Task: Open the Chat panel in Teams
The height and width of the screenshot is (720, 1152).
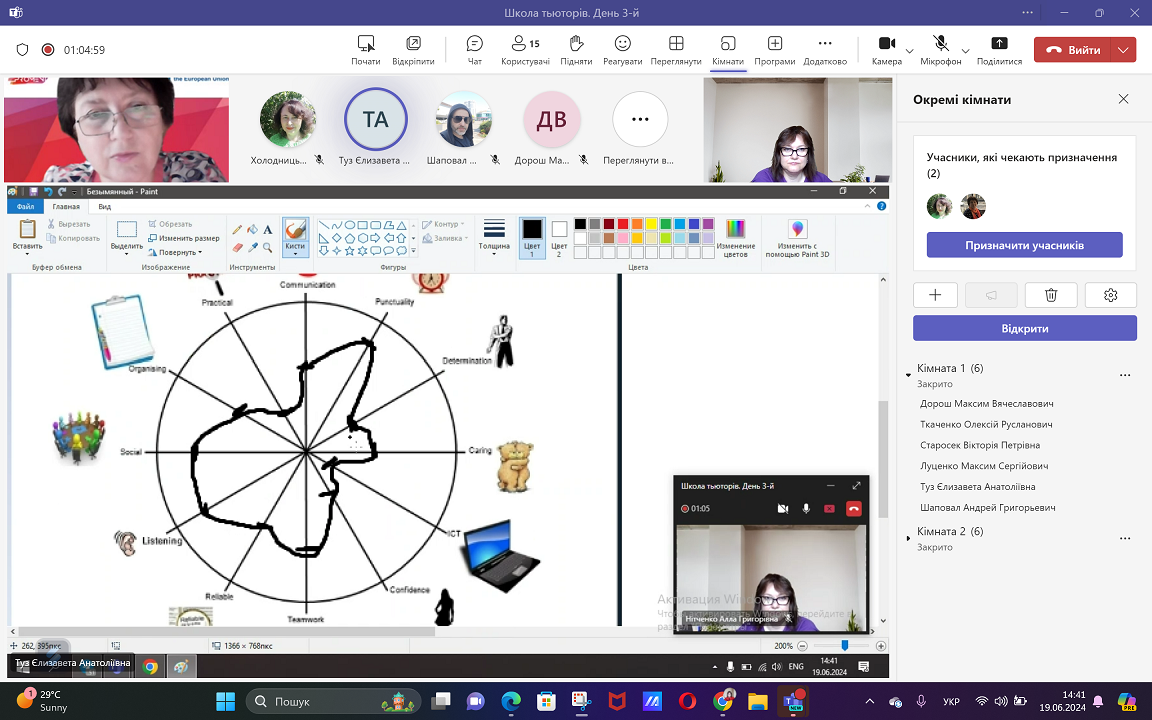Action: (x=475, y=50)
